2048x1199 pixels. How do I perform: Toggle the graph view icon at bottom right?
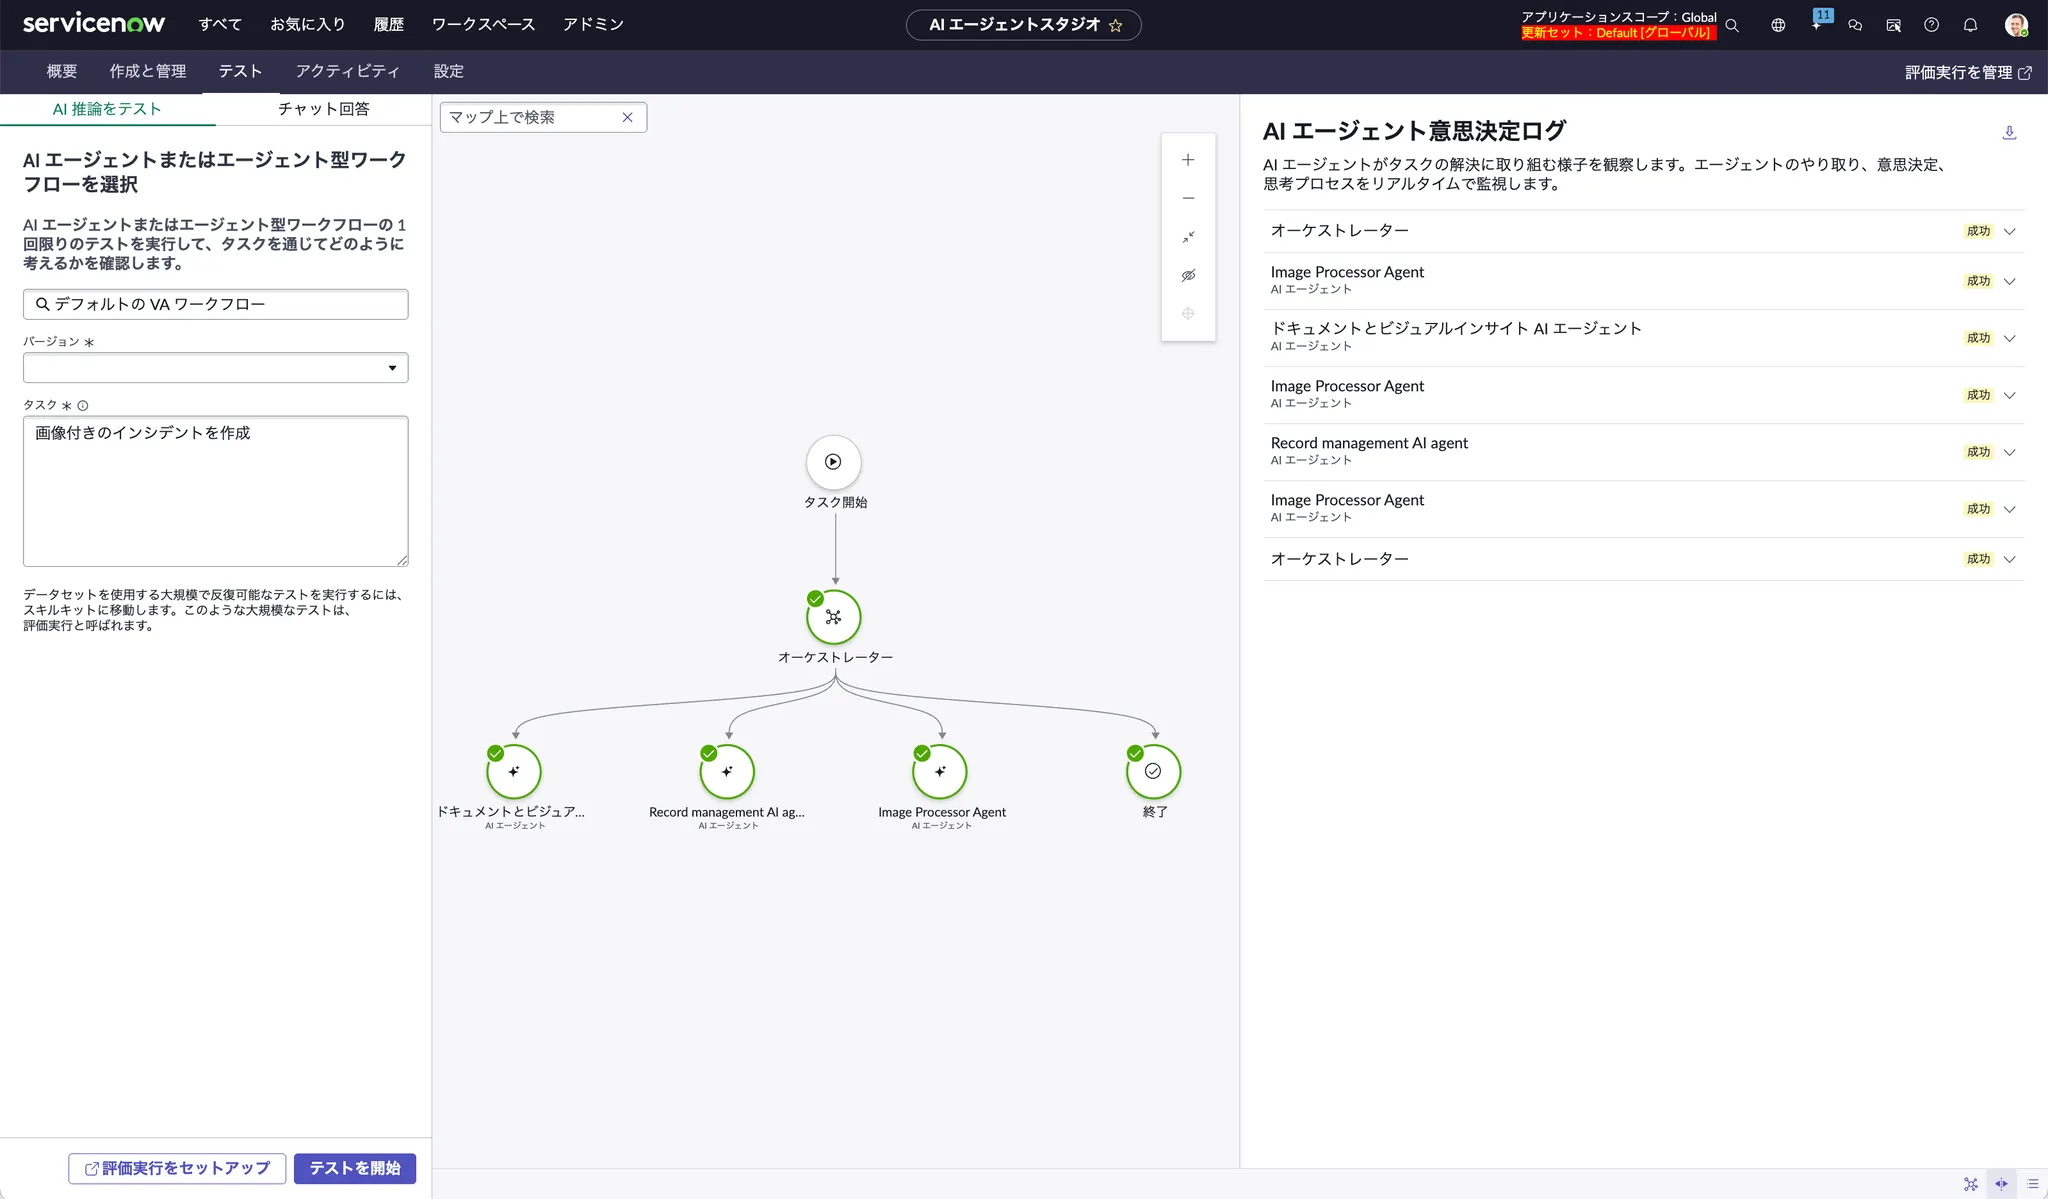(1970, 1184)
